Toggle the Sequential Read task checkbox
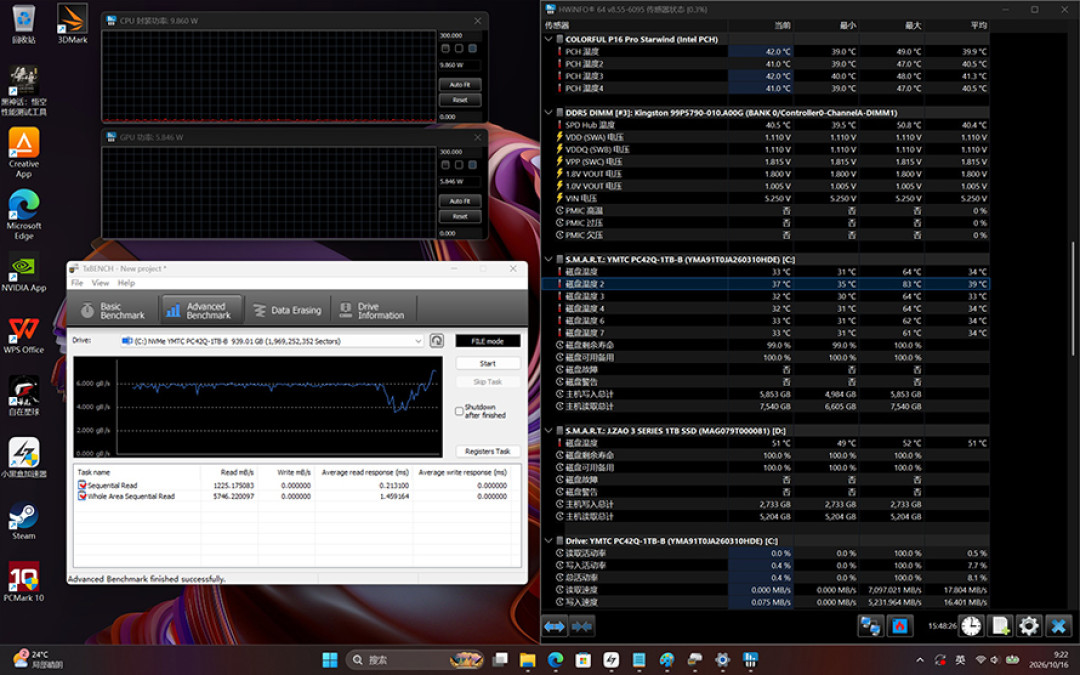This screenshot has width=1080, height=675. coord(82,485)
